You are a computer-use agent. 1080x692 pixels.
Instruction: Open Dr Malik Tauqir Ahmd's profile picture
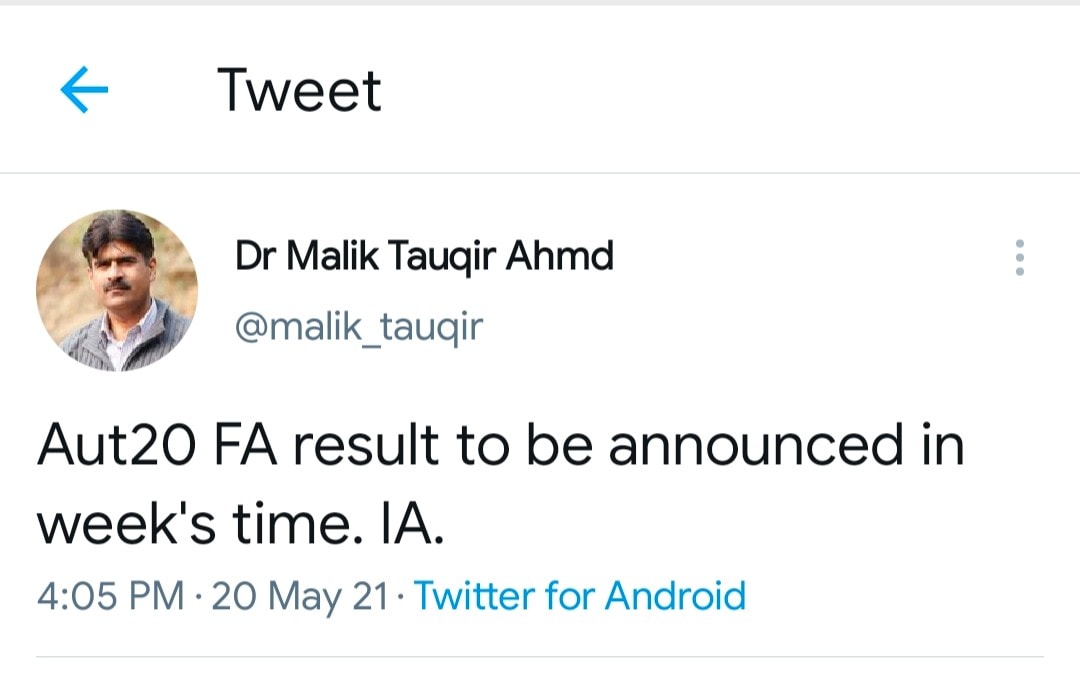117,291
